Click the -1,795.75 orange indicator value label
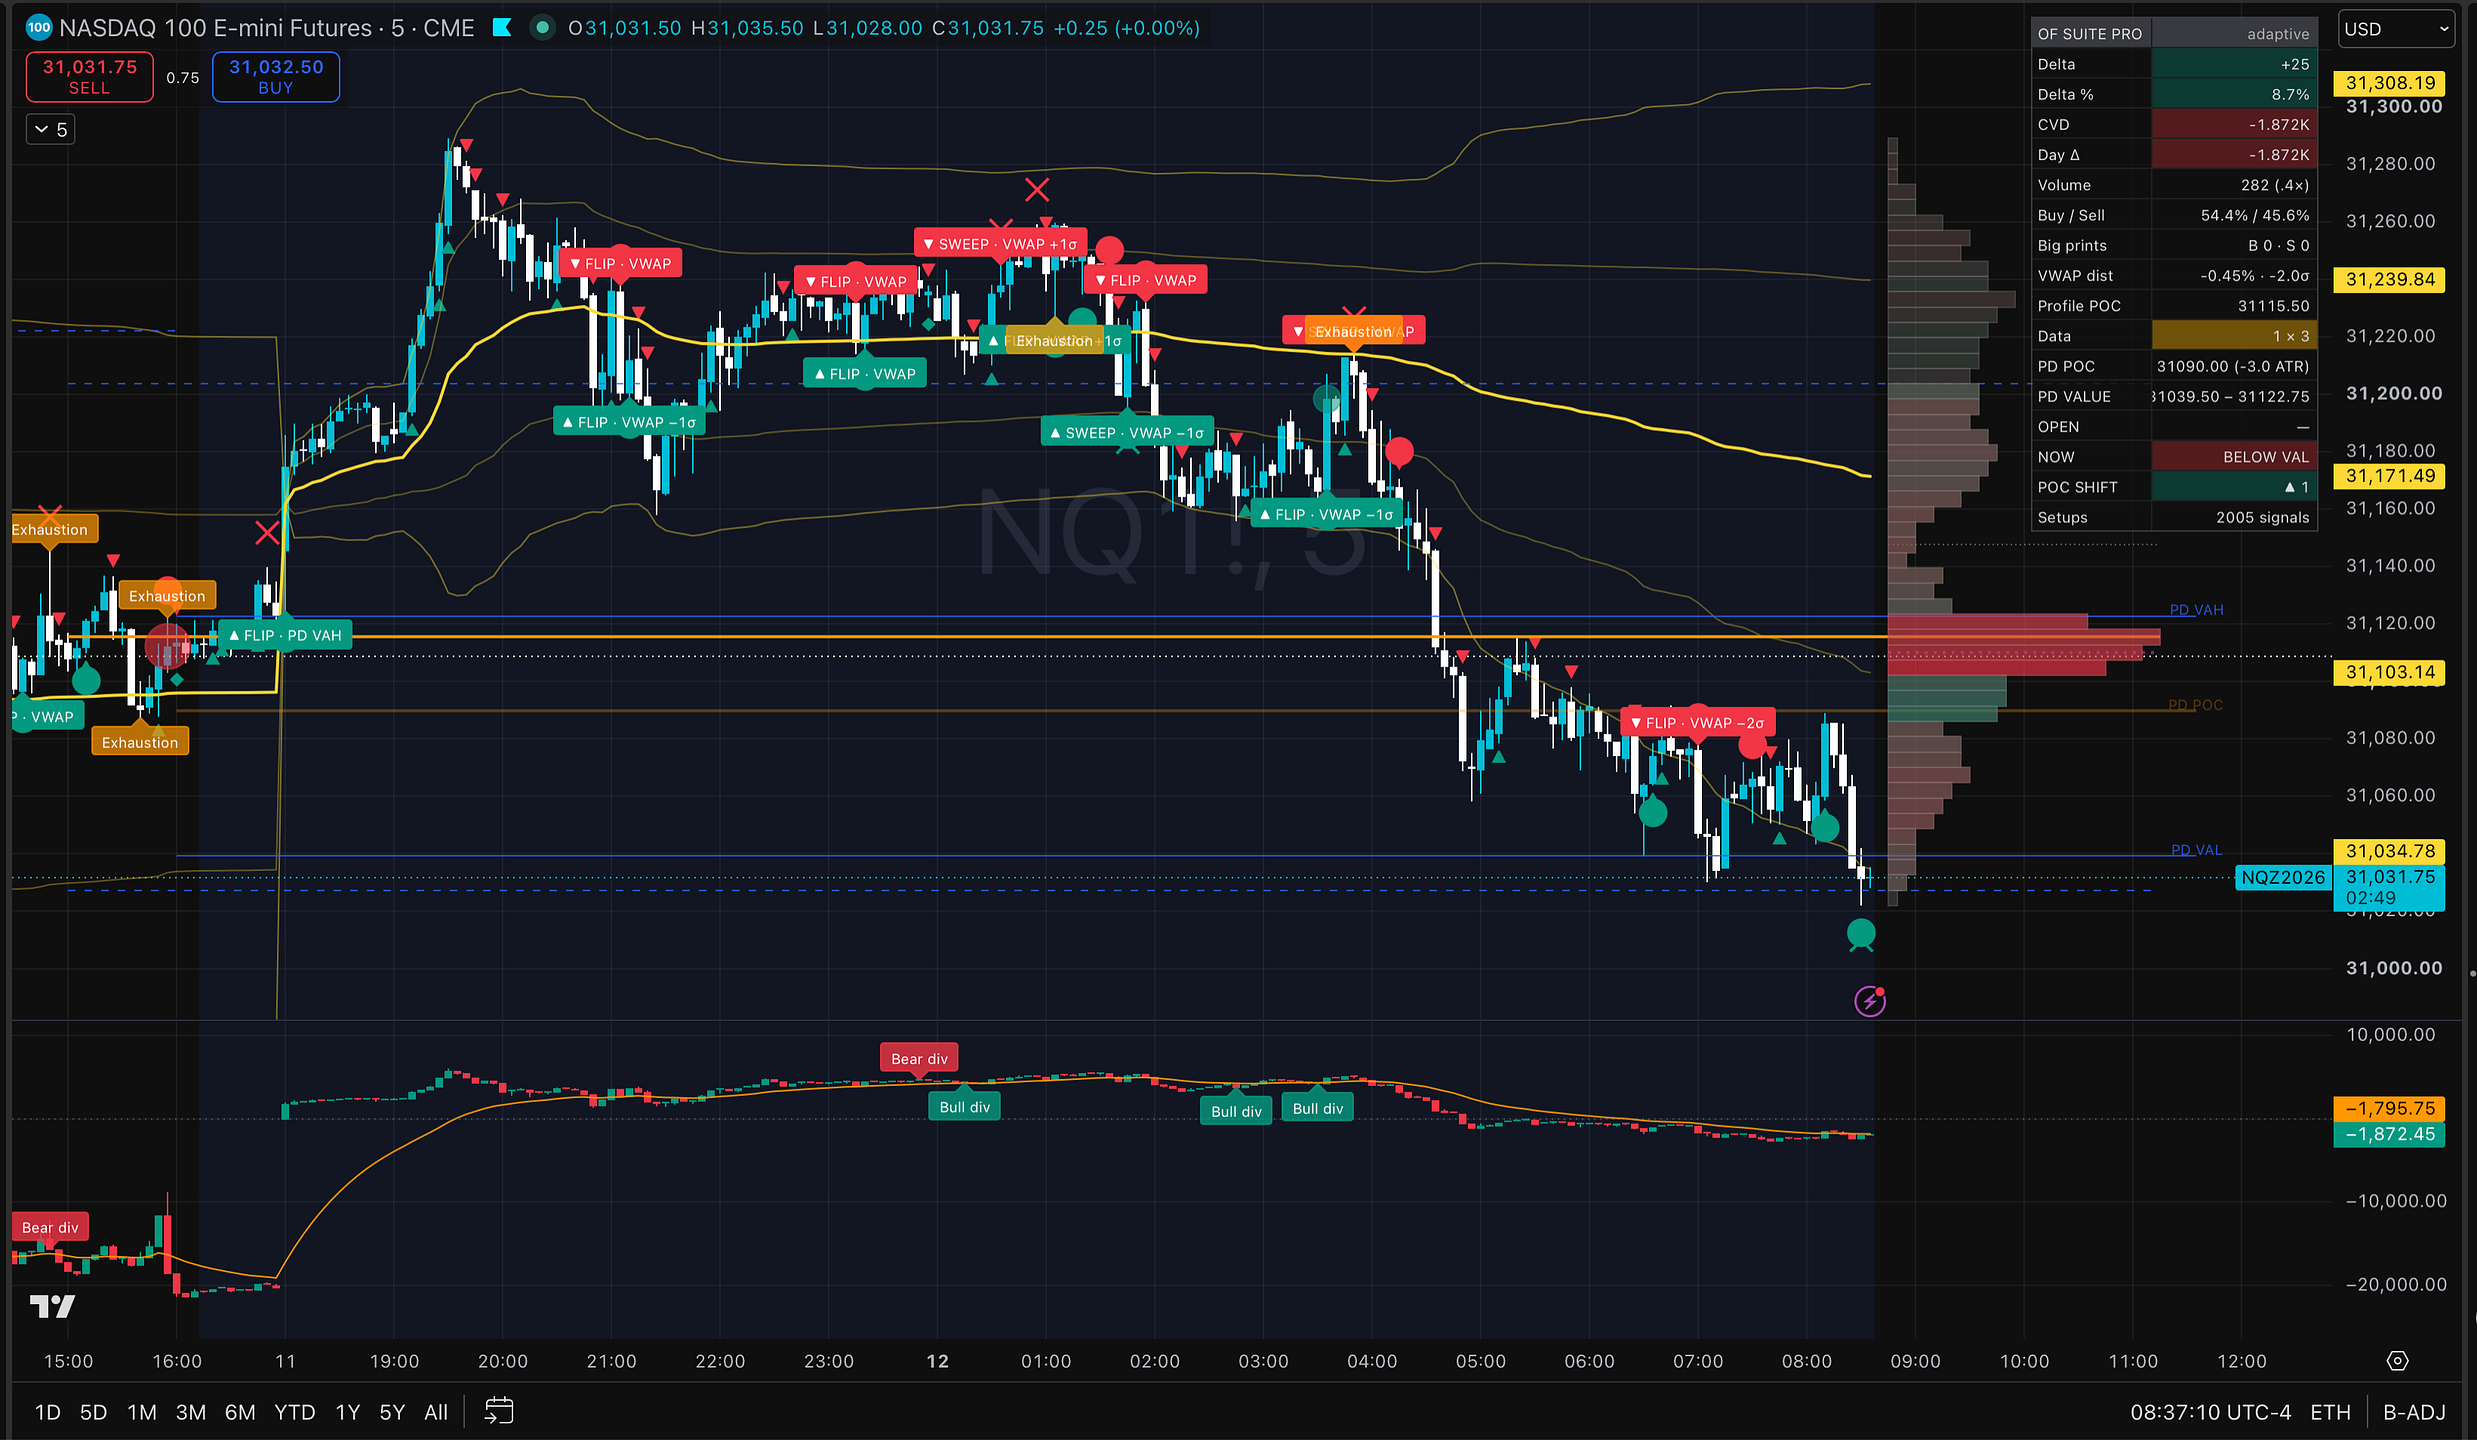This screenshot has height=1440, width=2477. (2390, 1108)
